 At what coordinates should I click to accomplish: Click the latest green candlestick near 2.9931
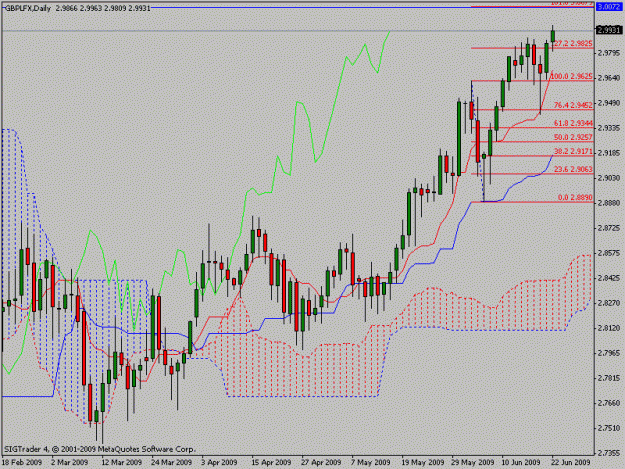553,36
